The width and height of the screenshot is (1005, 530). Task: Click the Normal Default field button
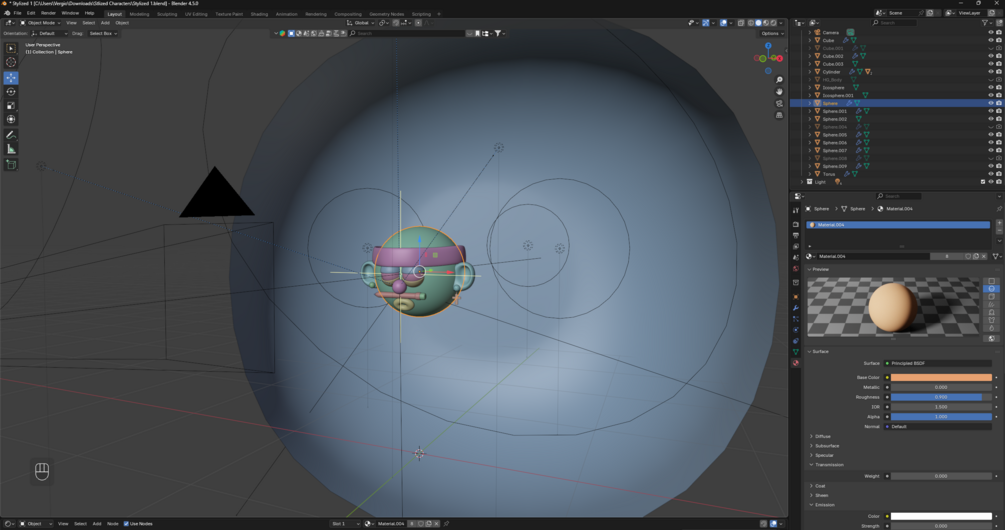(938, 426)
